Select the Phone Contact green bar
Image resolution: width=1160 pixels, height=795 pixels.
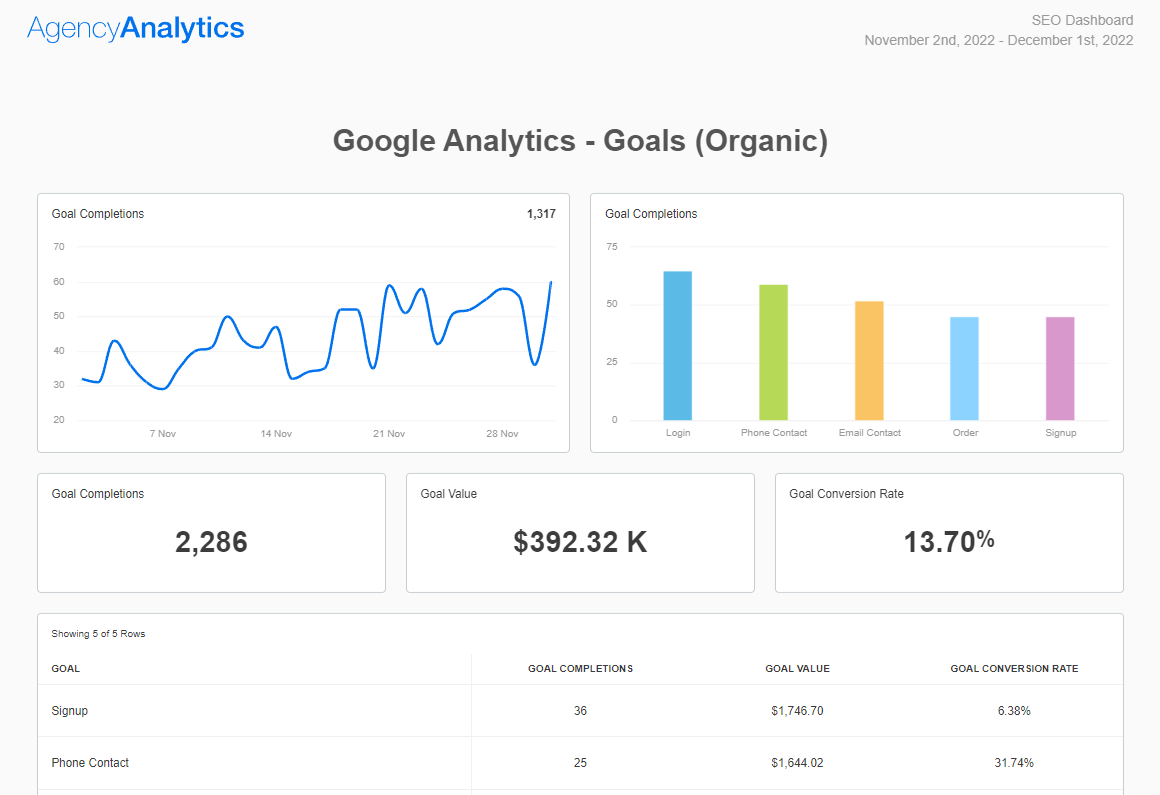coord(773,350)
